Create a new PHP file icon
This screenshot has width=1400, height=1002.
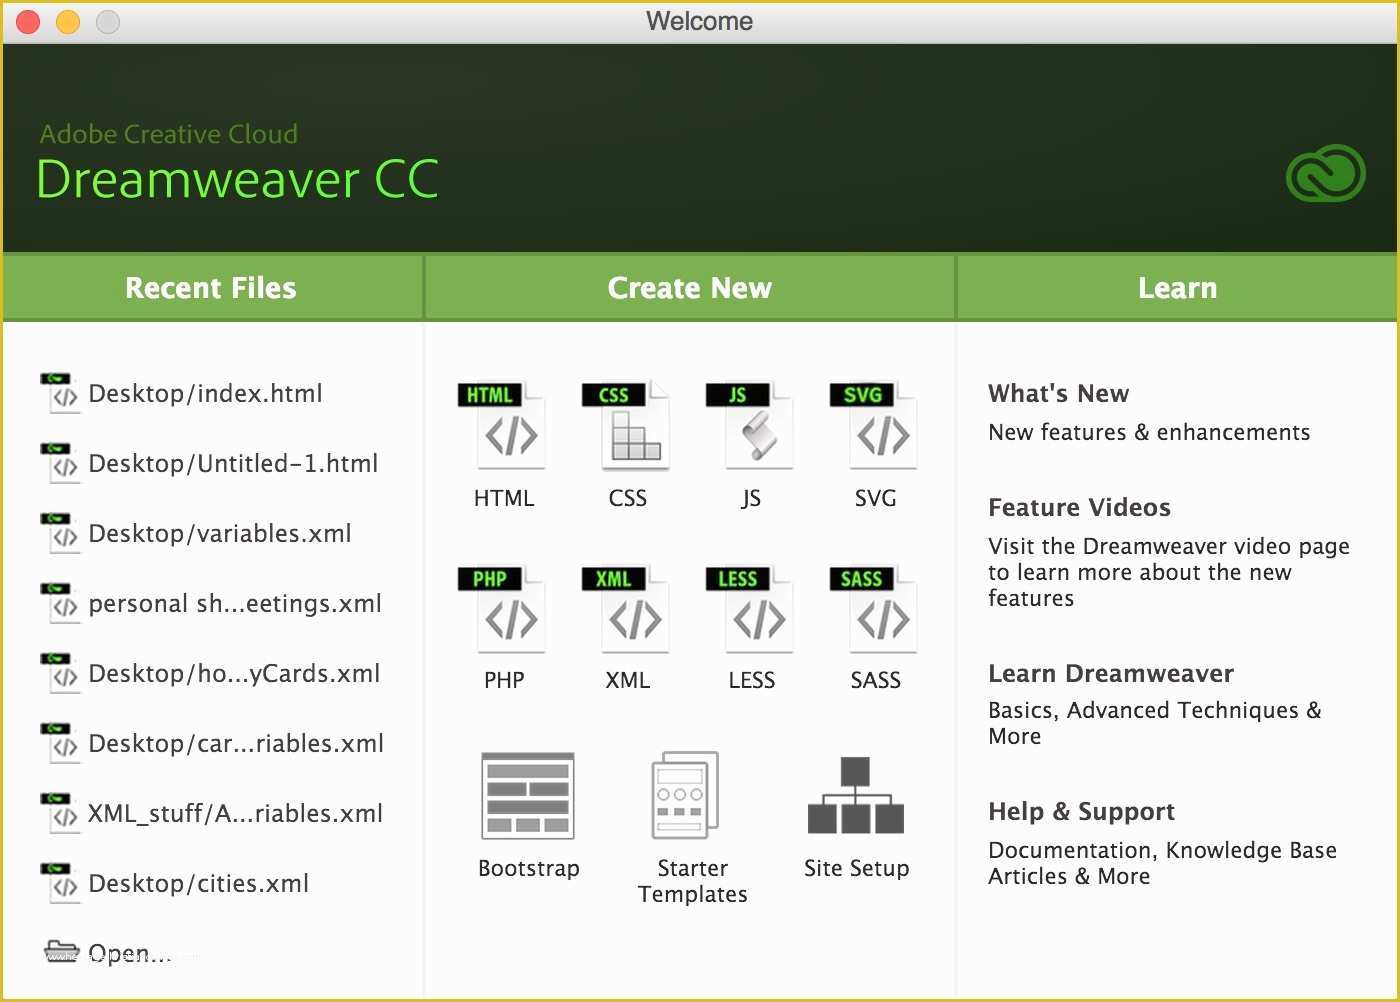click(503, 608)
